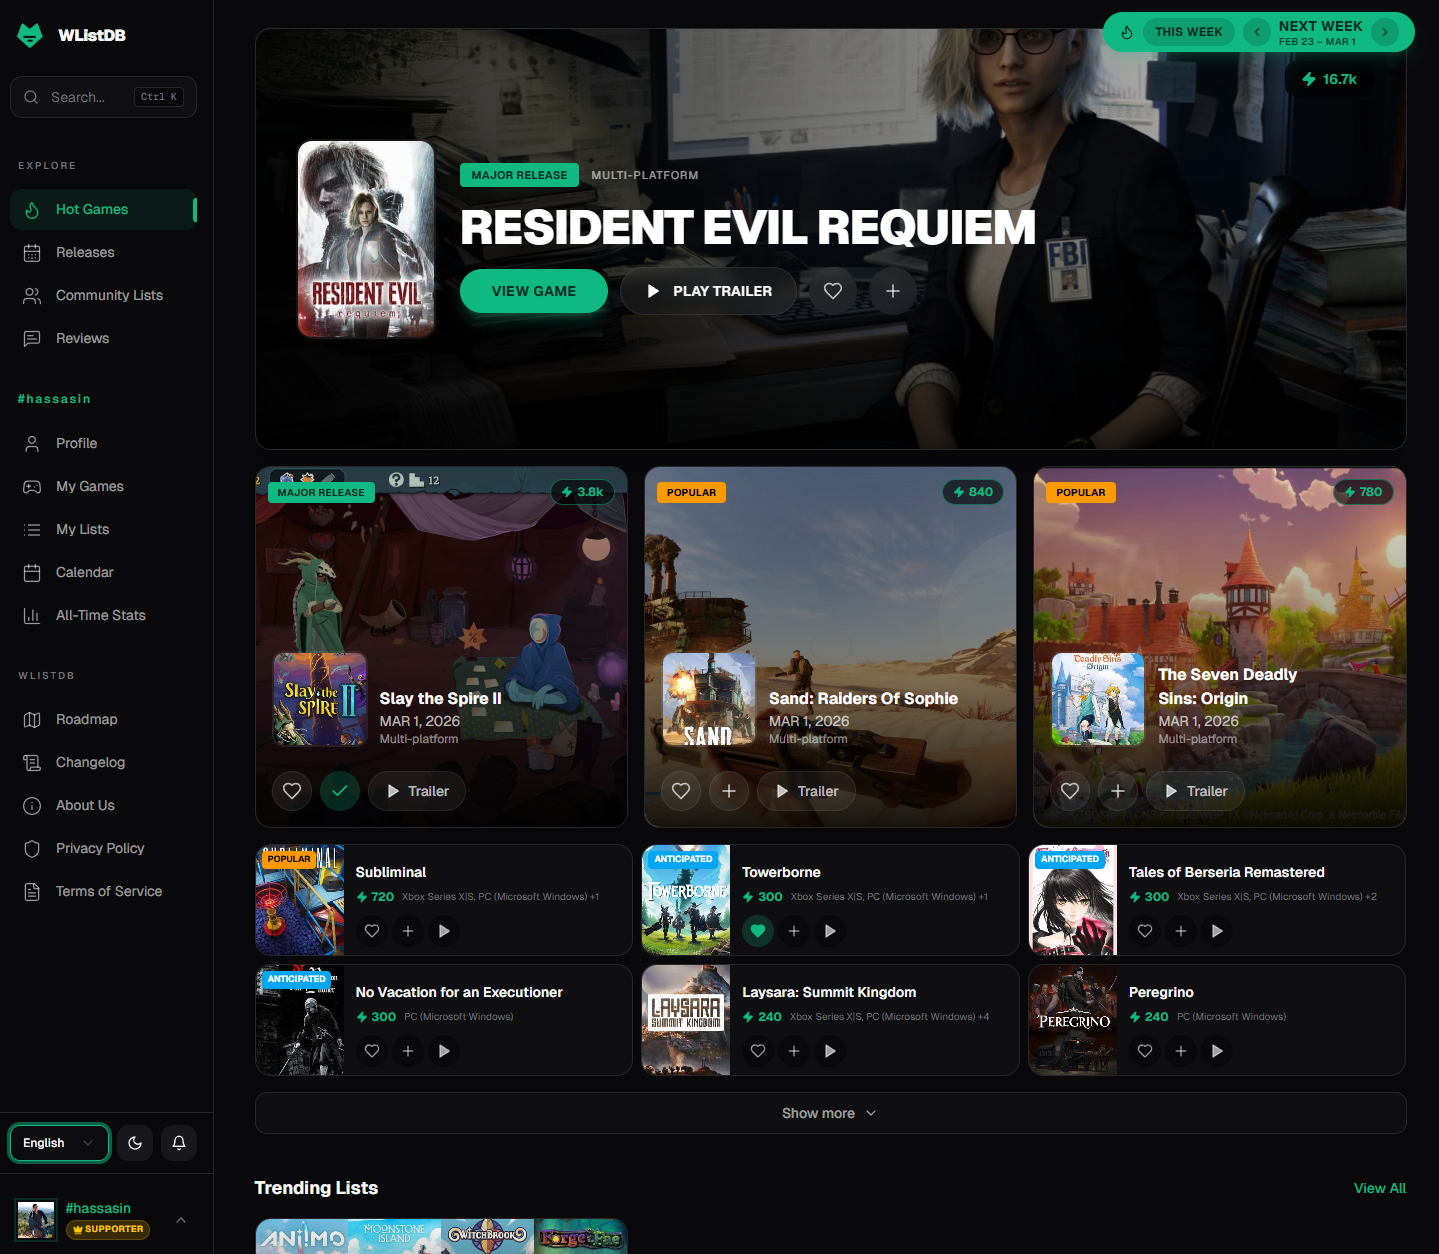This screenshot has width=1439, height=1254.
Task: Open Community Lists
Action: 103,295
